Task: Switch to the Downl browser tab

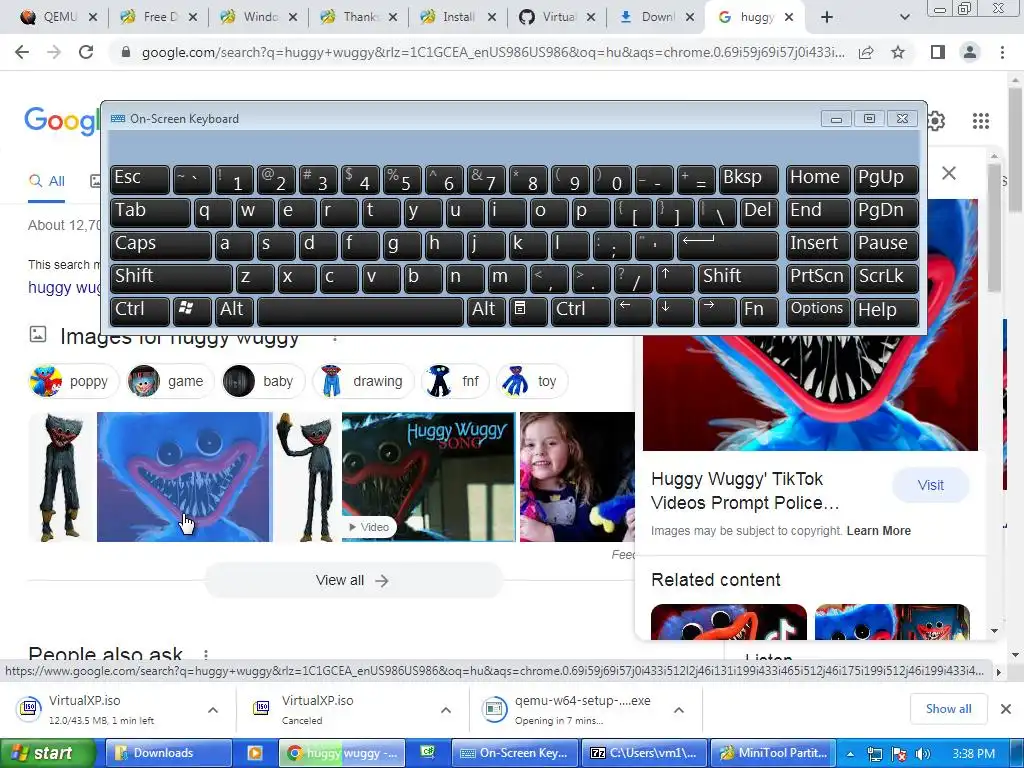Action: pyautogui.click(x=656, y=17)
